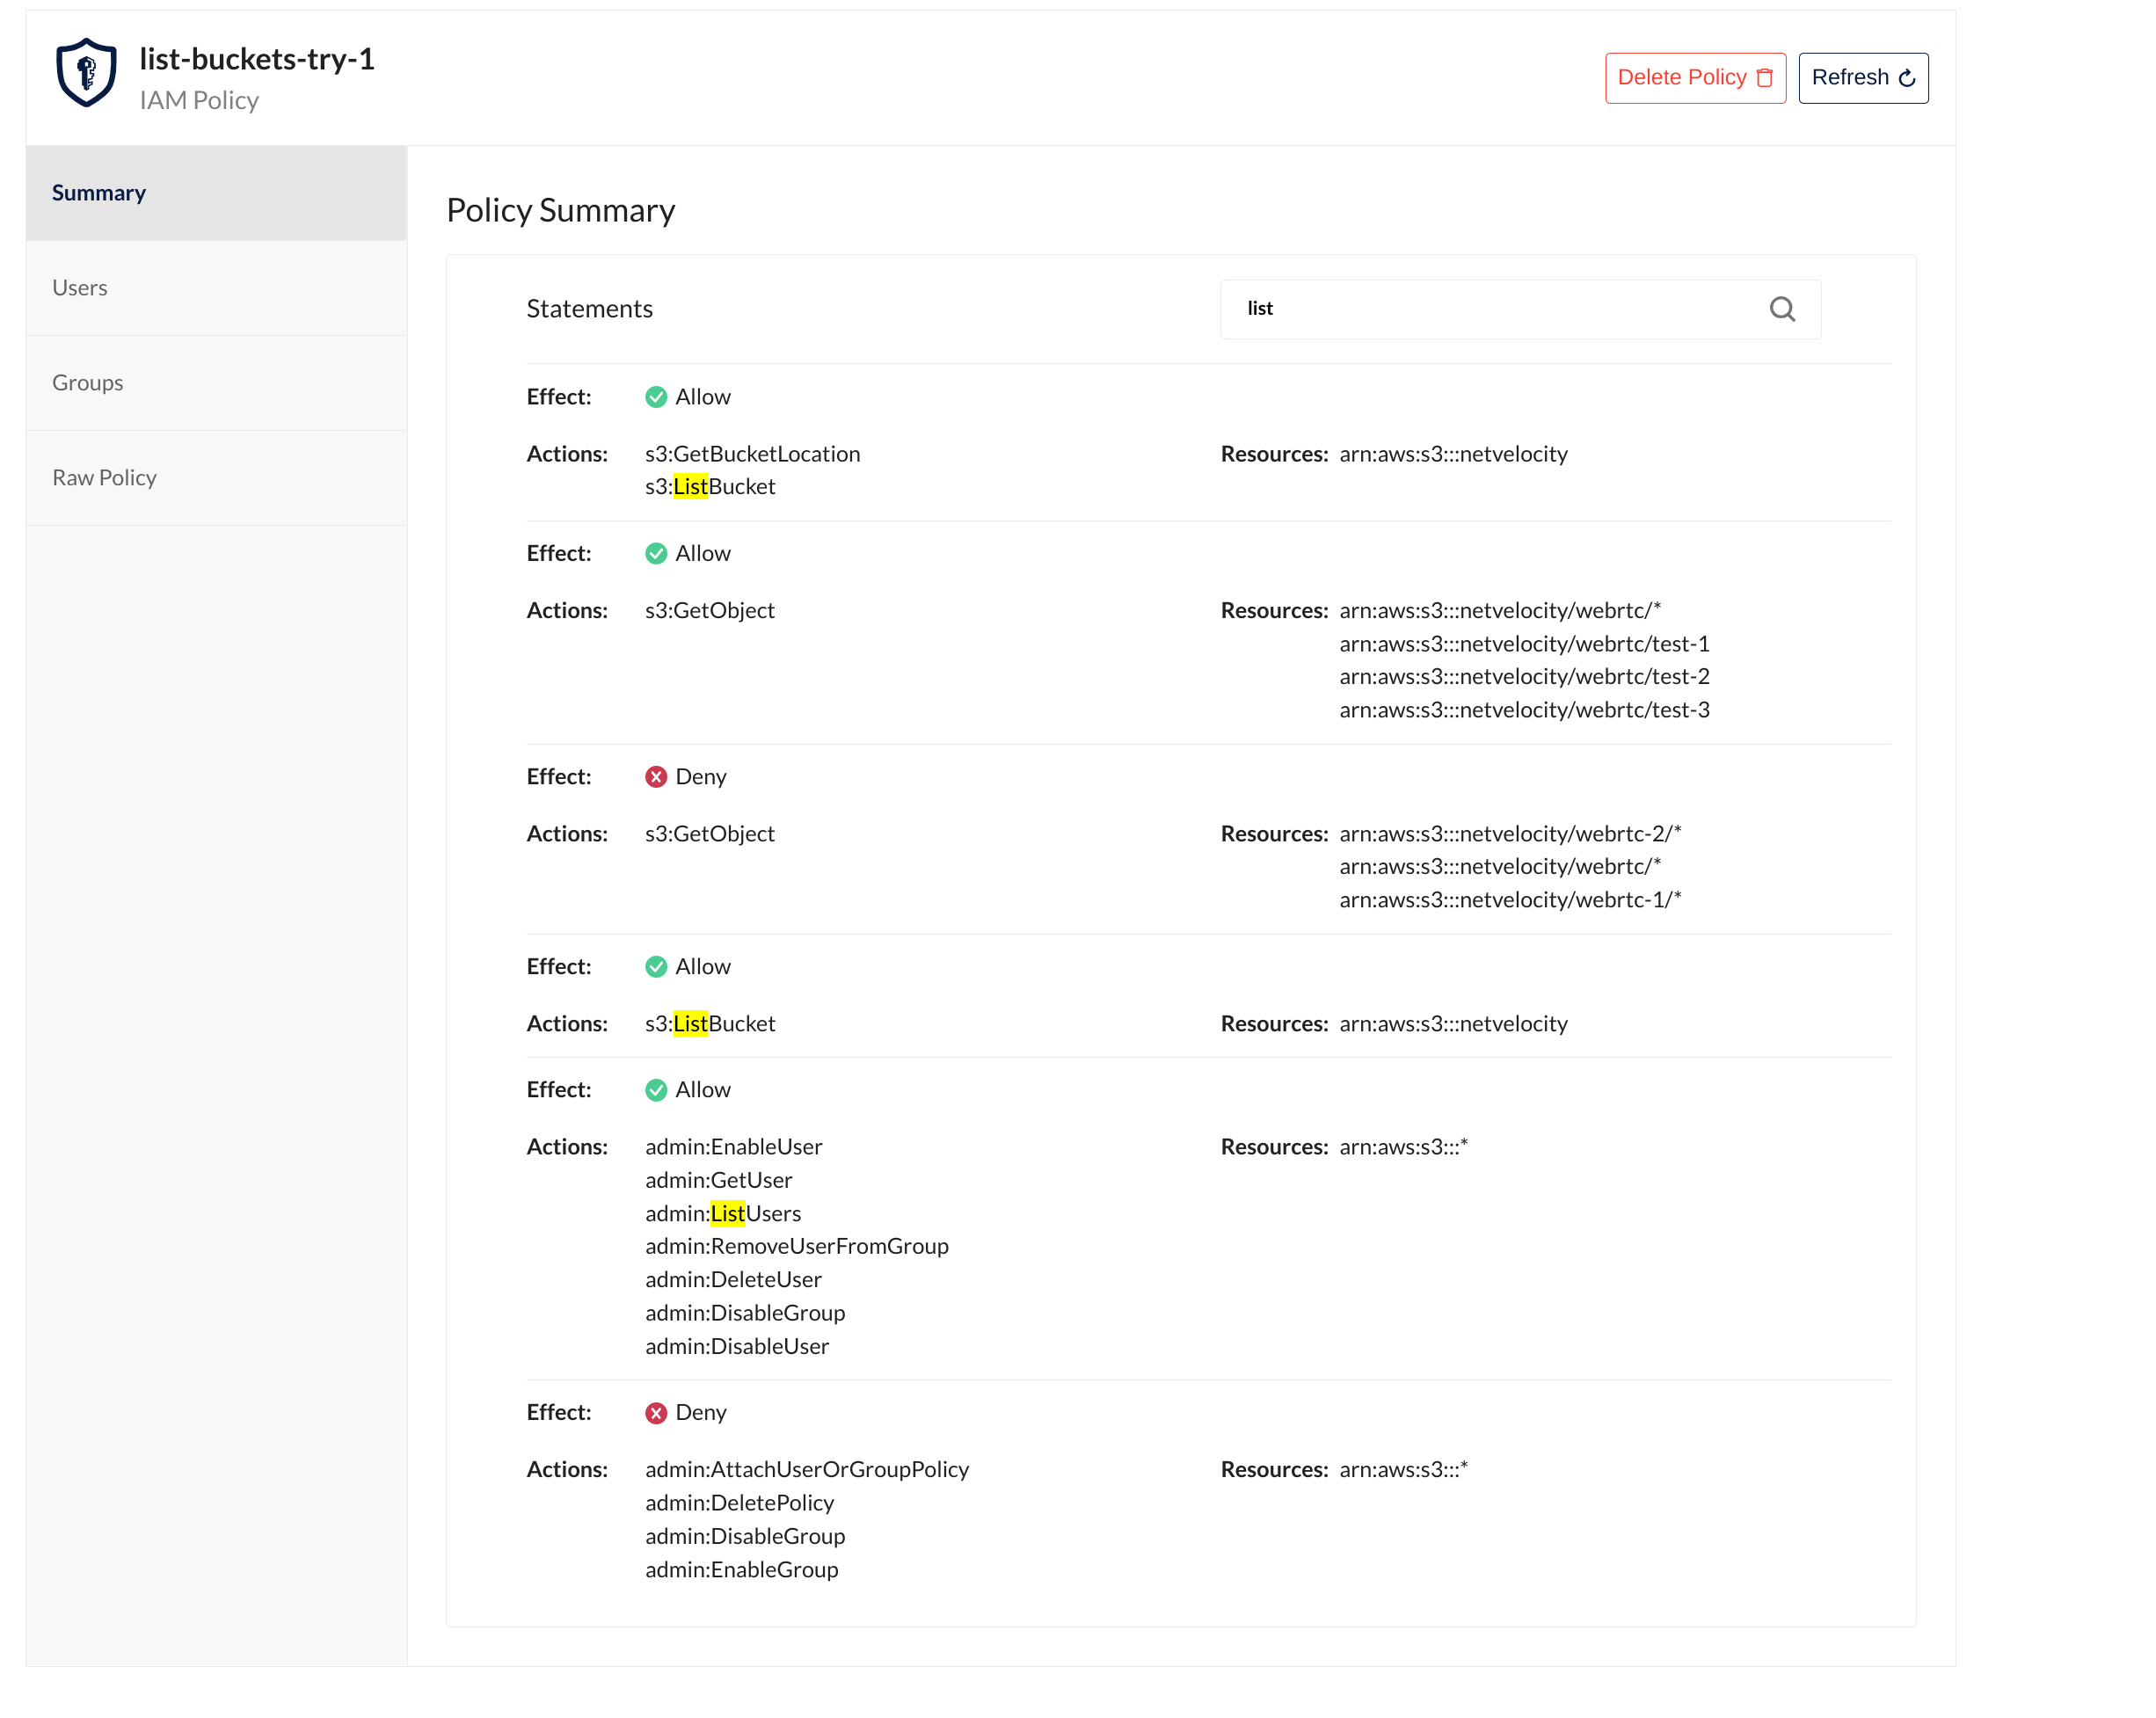Click resource arn:aws:s3:::netvelocity/webrtc/test-2
The height and width of the screenshot is (1718, 2156).
tap(1523, 676)
